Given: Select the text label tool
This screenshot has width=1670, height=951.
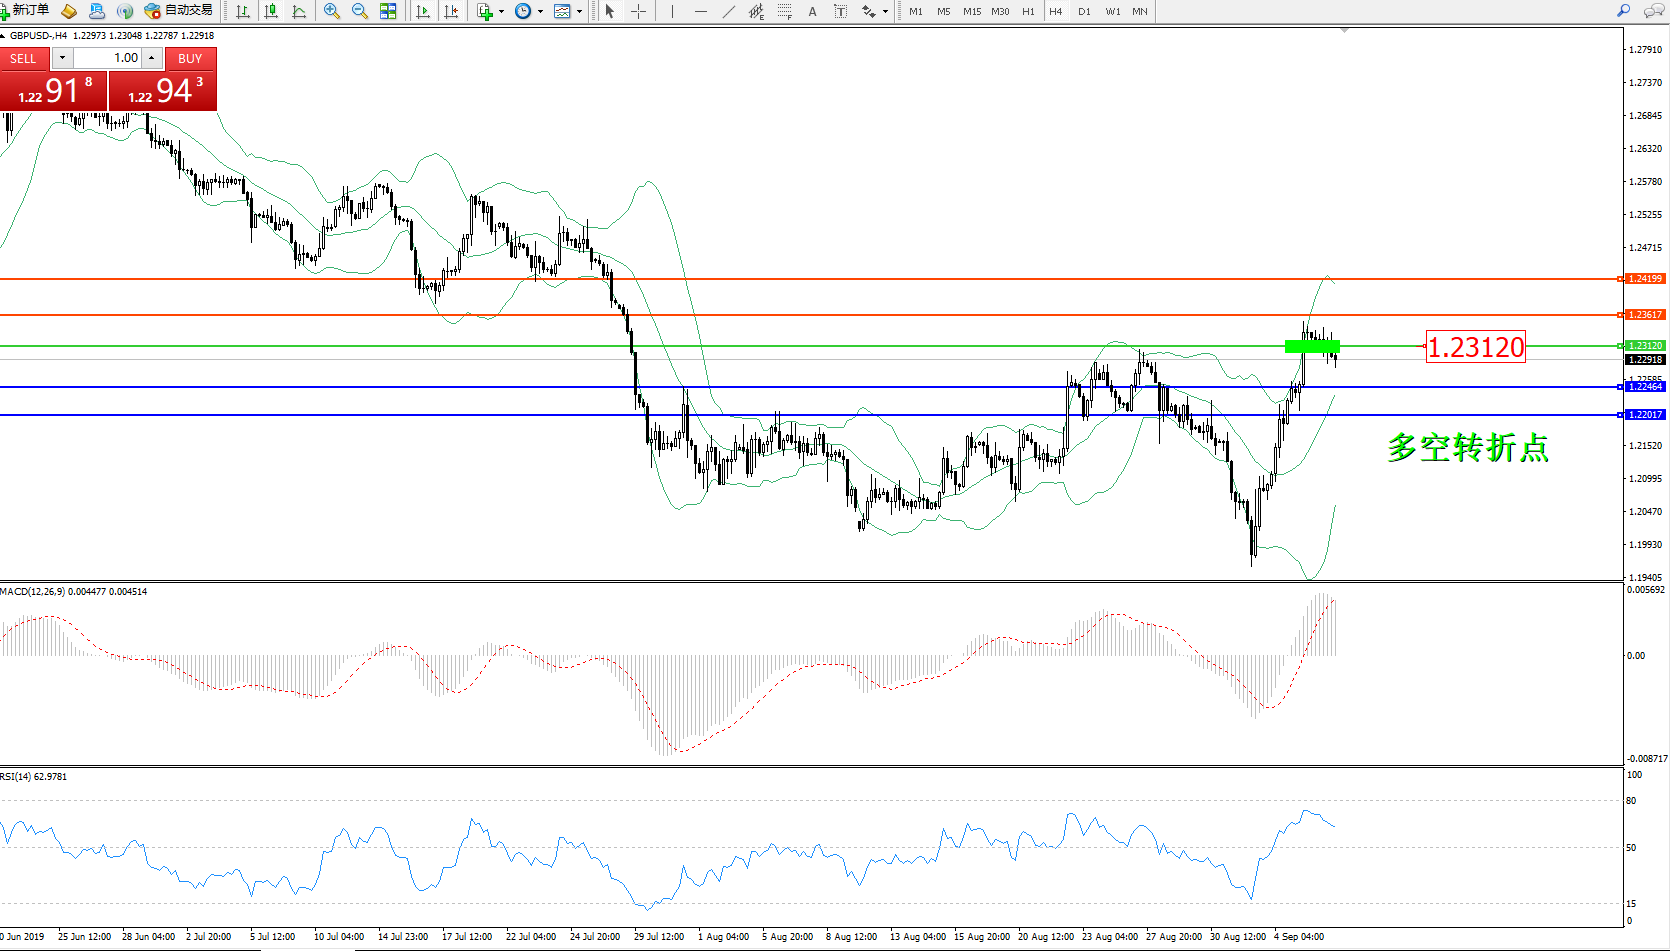Looking at the screenshot, I should point(812,11).
